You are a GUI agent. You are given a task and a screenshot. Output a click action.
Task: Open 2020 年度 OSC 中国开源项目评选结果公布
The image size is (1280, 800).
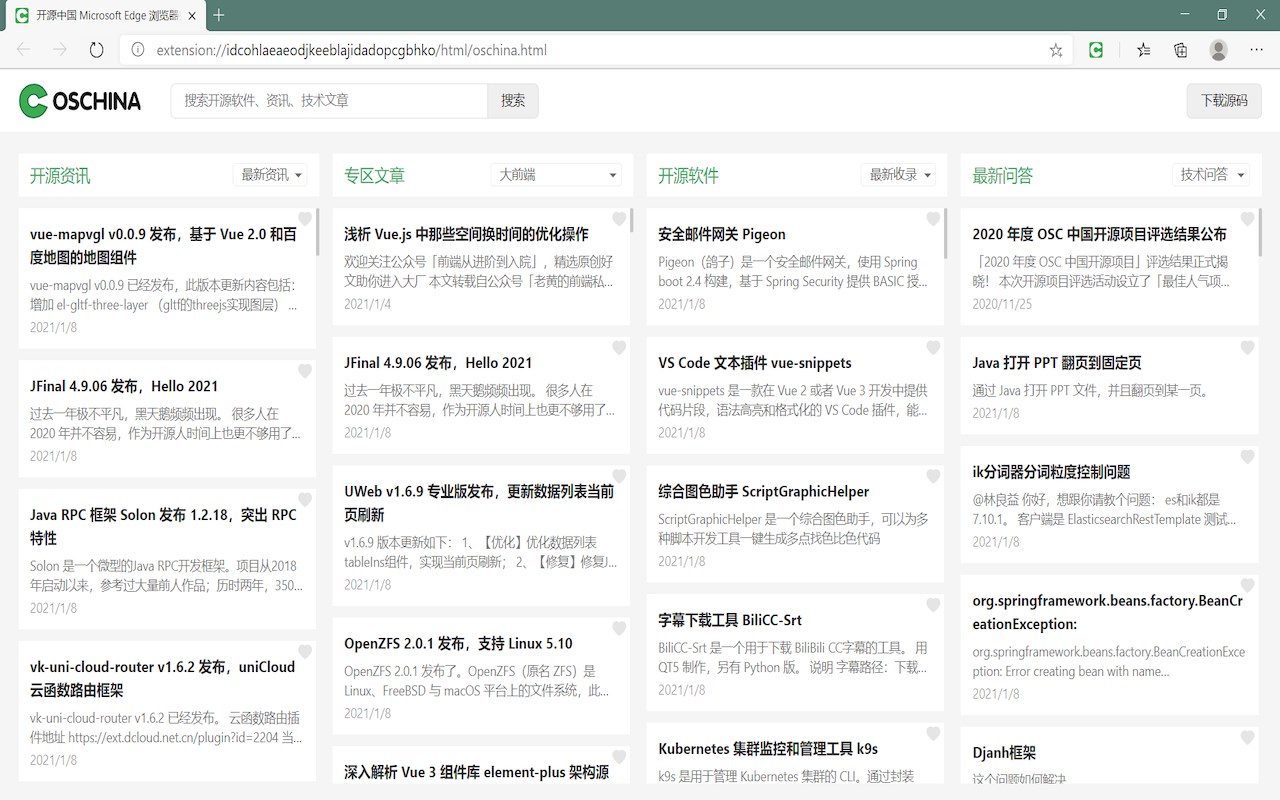point(1099,234)
